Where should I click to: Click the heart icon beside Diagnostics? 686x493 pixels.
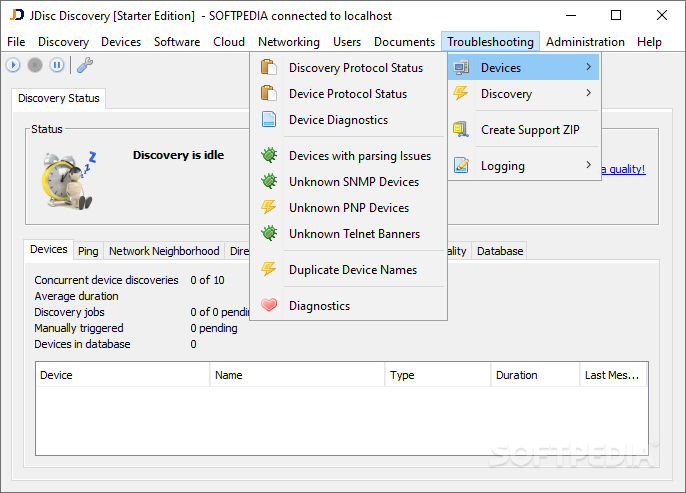[269, 305]
